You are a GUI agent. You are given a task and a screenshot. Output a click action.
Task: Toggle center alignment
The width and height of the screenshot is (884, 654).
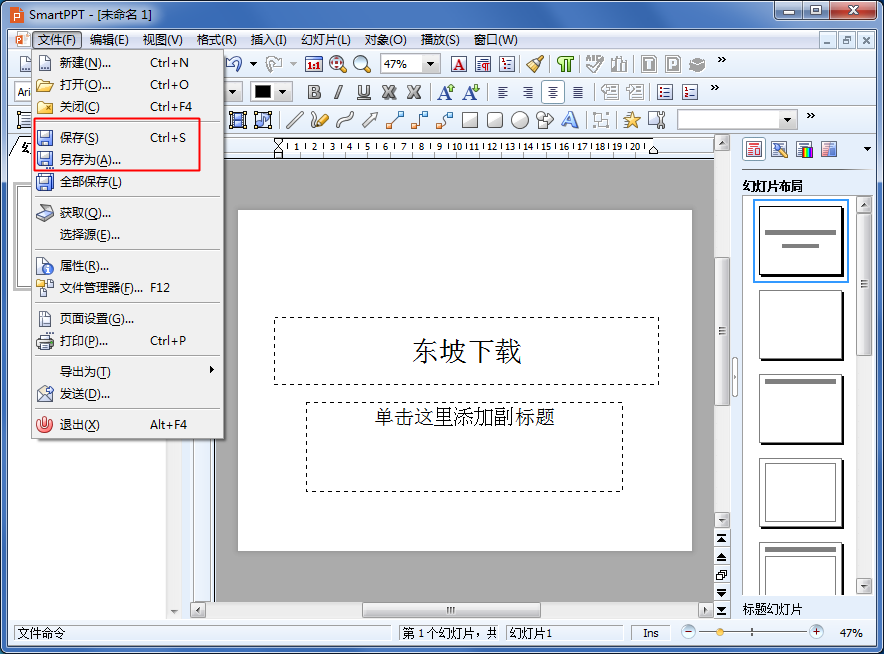[x=553, y=92]
